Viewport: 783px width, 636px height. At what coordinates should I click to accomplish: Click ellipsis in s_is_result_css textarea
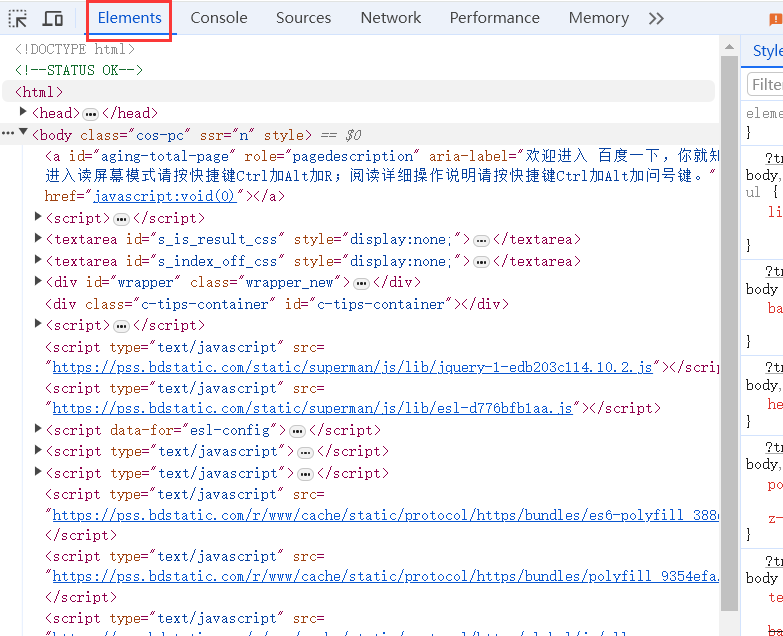481,241
